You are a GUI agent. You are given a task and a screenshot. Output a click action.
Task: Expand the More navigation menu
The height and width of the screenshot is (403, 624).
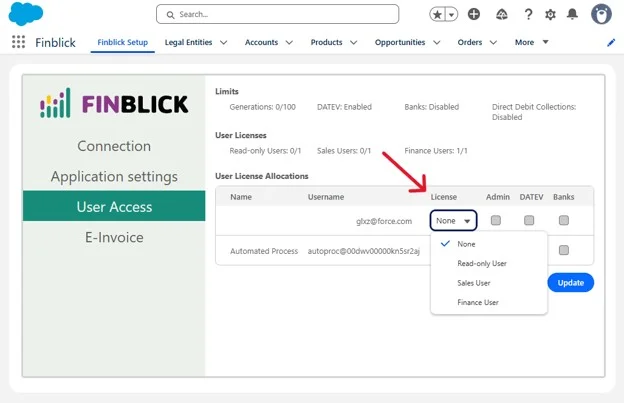pos(531,42)
